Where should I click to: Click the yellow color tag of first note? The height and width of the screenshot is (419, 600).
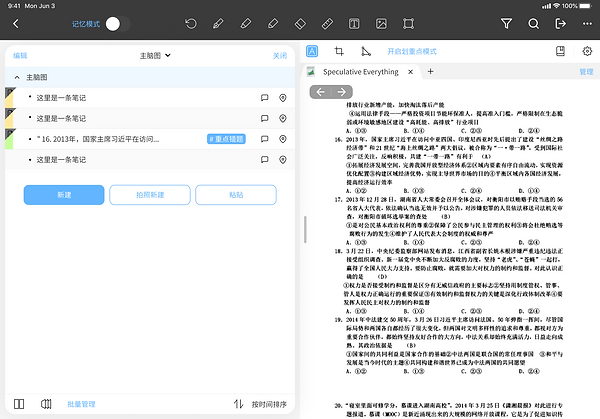[x=9, y=98]
